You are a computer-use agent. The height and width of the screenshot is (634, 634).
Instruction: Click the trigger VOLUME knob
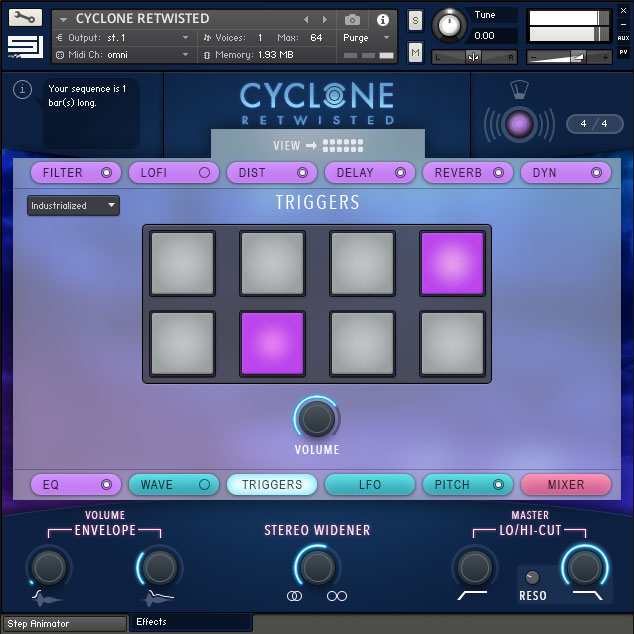pyautogui.click(x=317, y=418)
